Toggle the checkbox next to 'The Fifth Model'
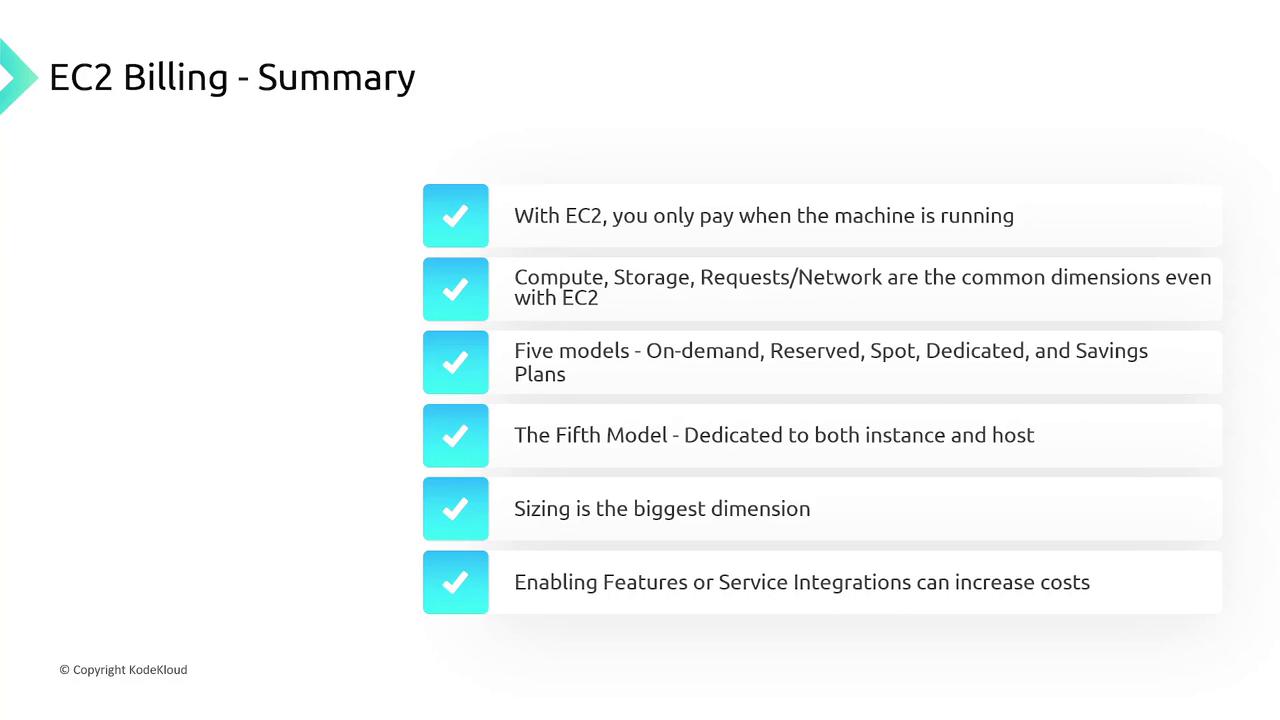Viewport: 1280px width, 720px height. coord(455,436)
